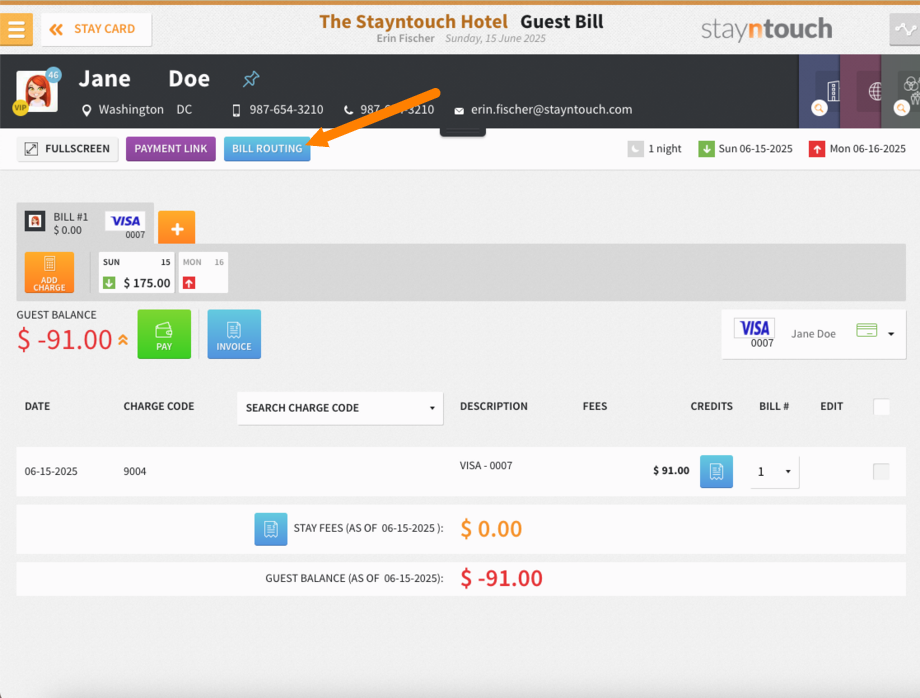Open the travel agent globe icon
Image resolution: width=920 pixels, height=698 pixels.
point(875,91)
